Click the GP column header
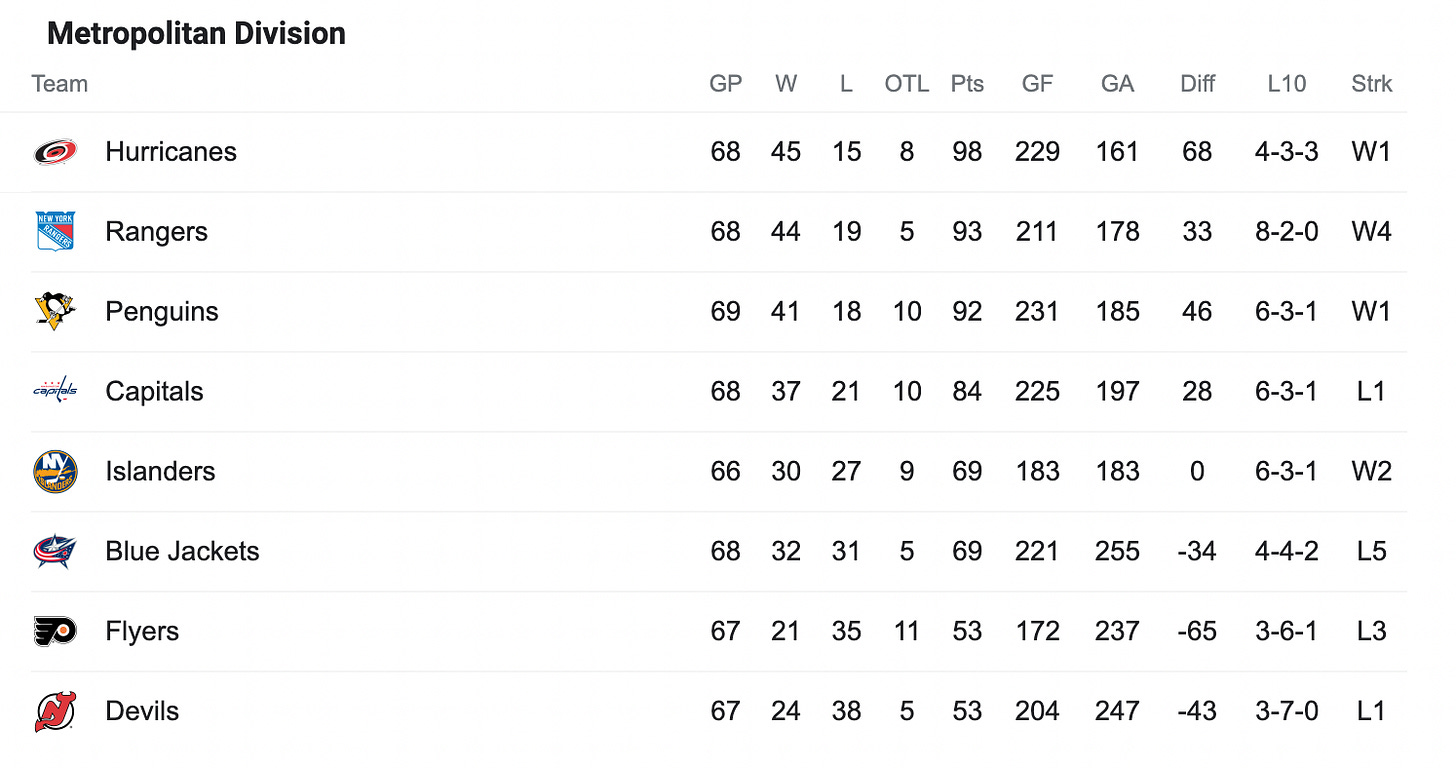 [x=726, y=84]
